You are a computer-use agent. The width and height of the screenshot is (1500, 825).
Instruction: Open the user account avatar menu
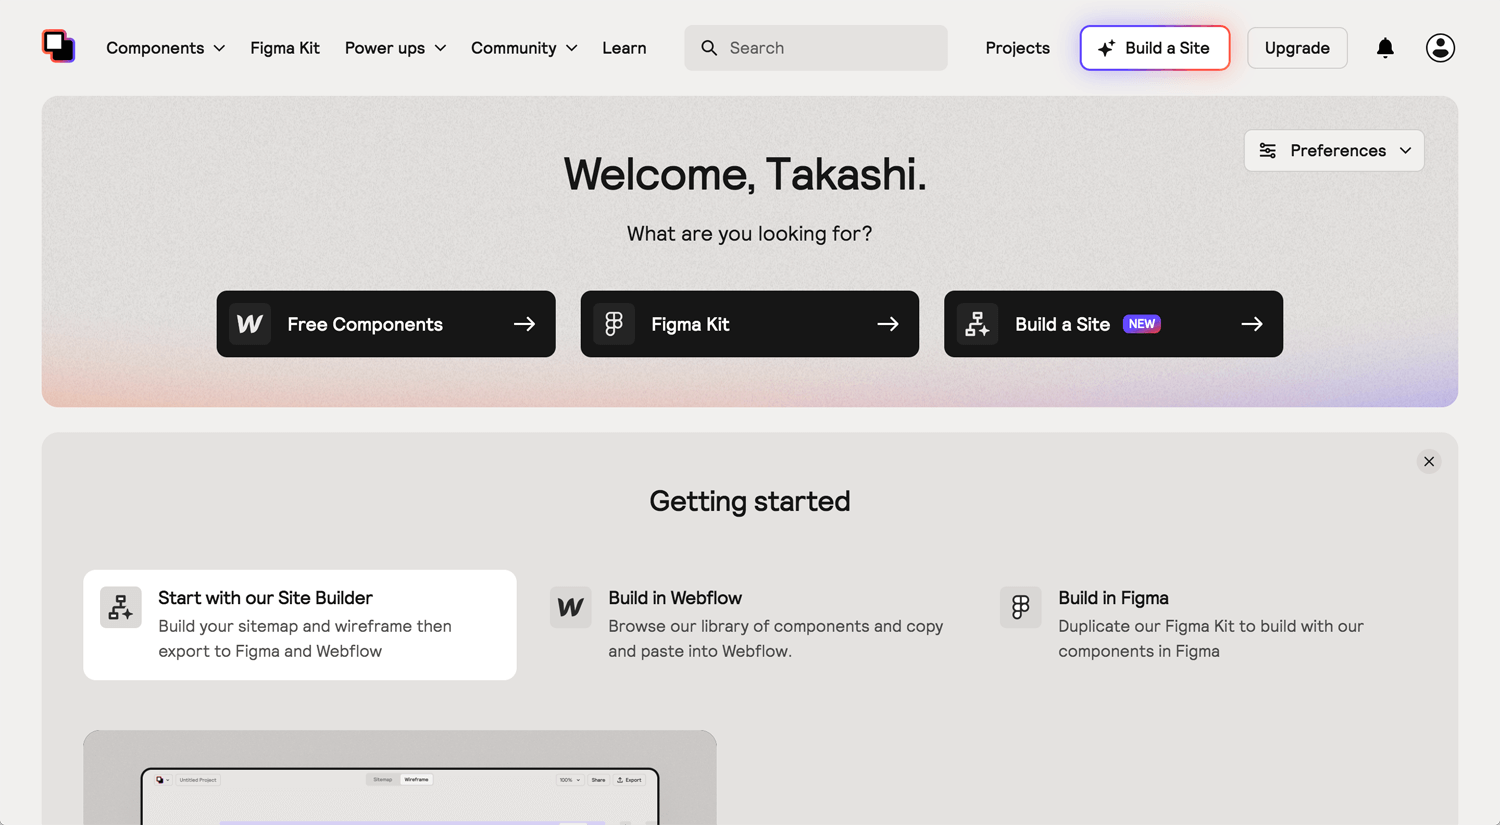tap(1440, 47)
